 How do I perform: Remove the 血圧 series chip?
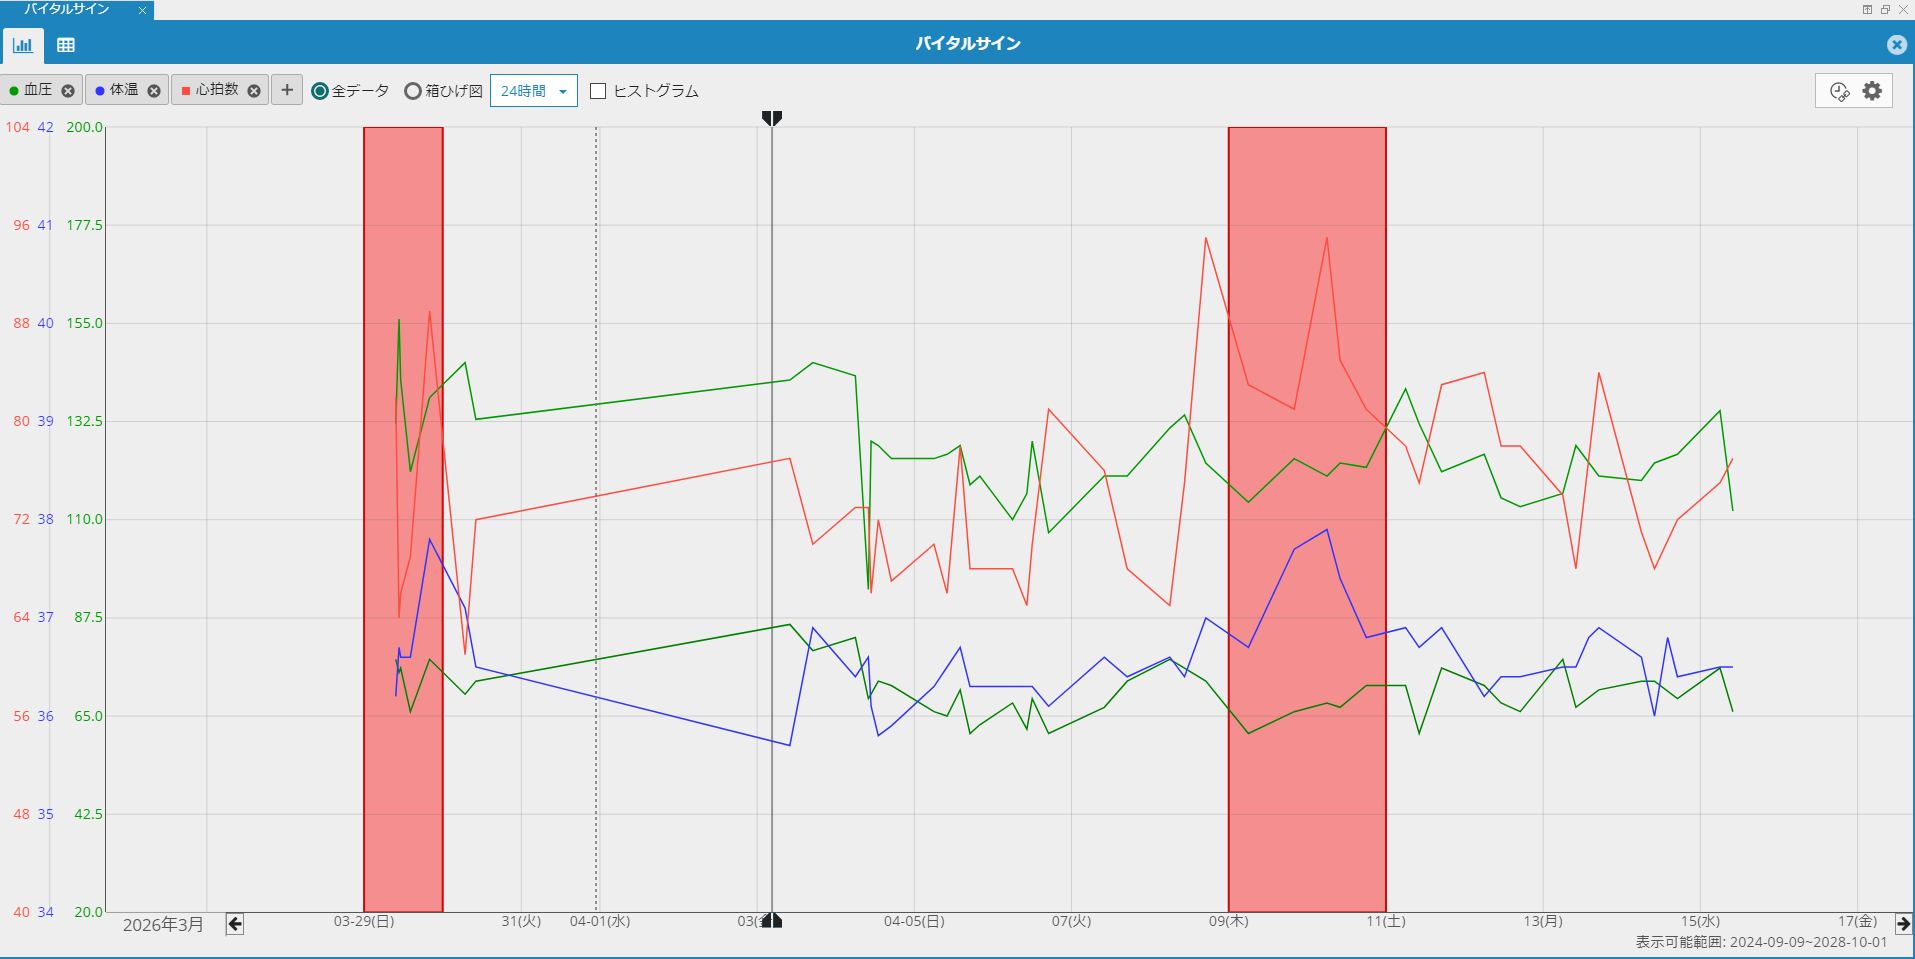click(x=68, y=91)
